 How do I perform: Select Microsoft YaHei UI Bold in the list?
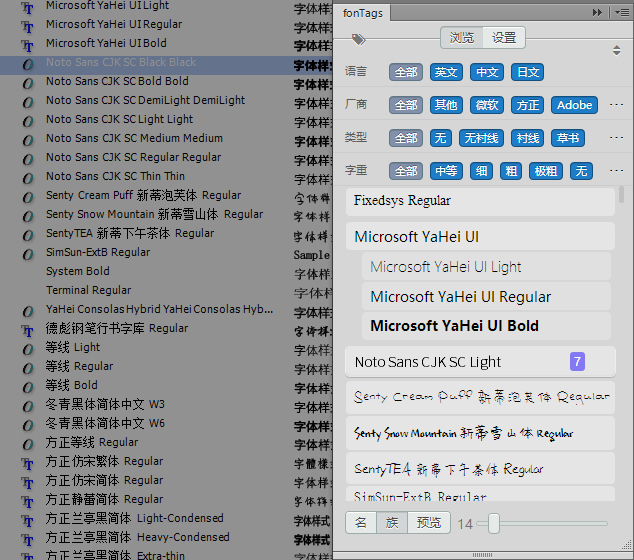pyautogui.click(x=486, y=326)
